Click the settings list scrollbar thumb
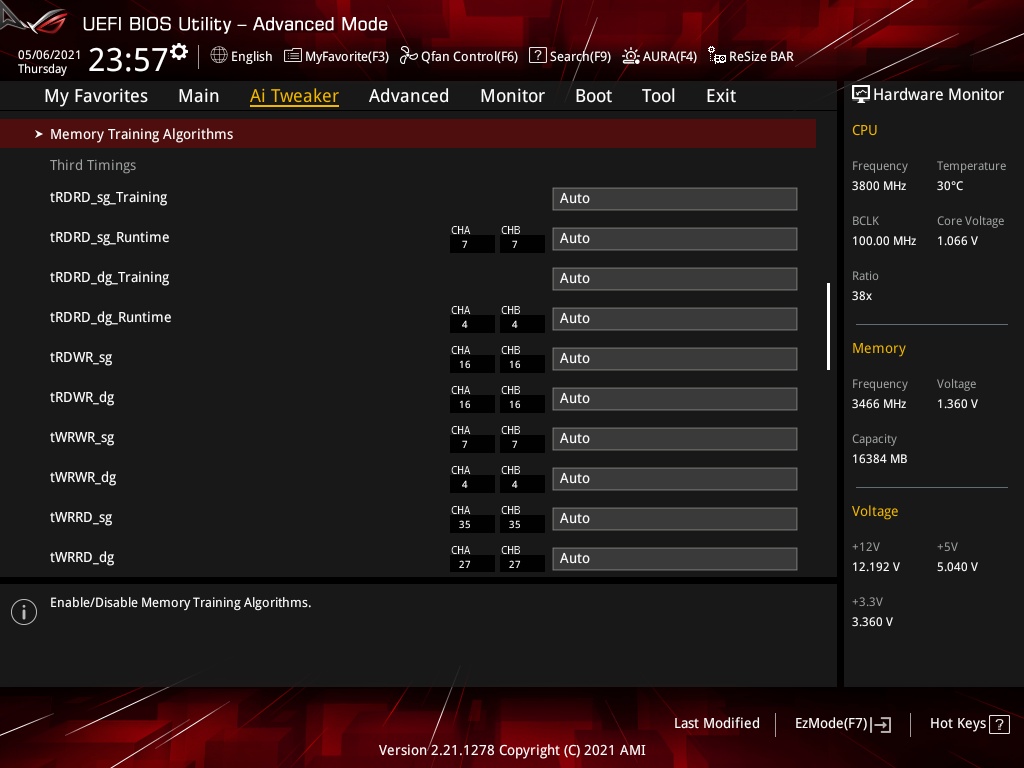1024x768 pixels. (x=828, y=327)
